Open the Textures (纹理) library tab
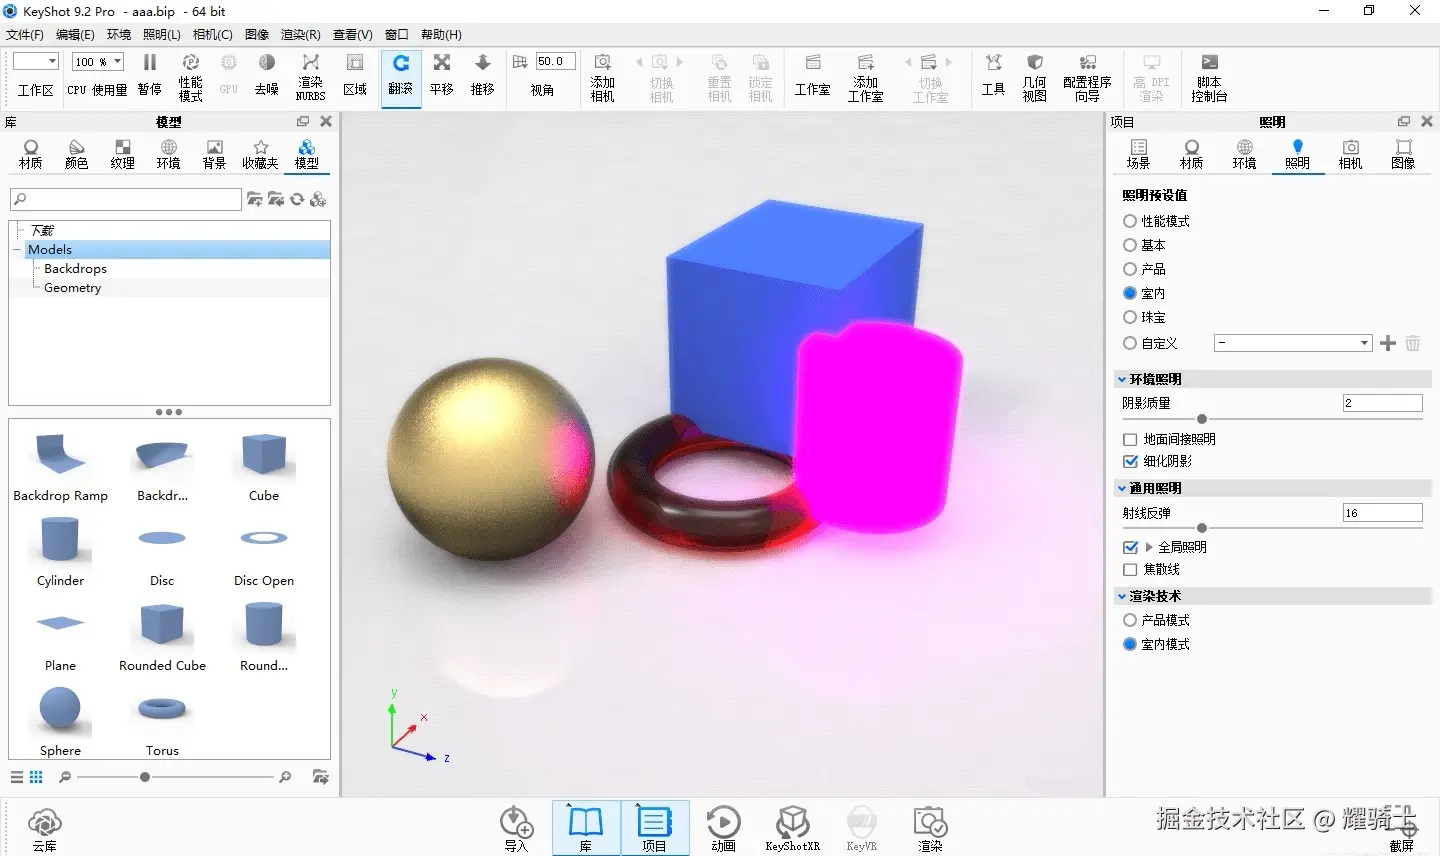Viewport: 1440px width, 856px height. coord(122,154)
